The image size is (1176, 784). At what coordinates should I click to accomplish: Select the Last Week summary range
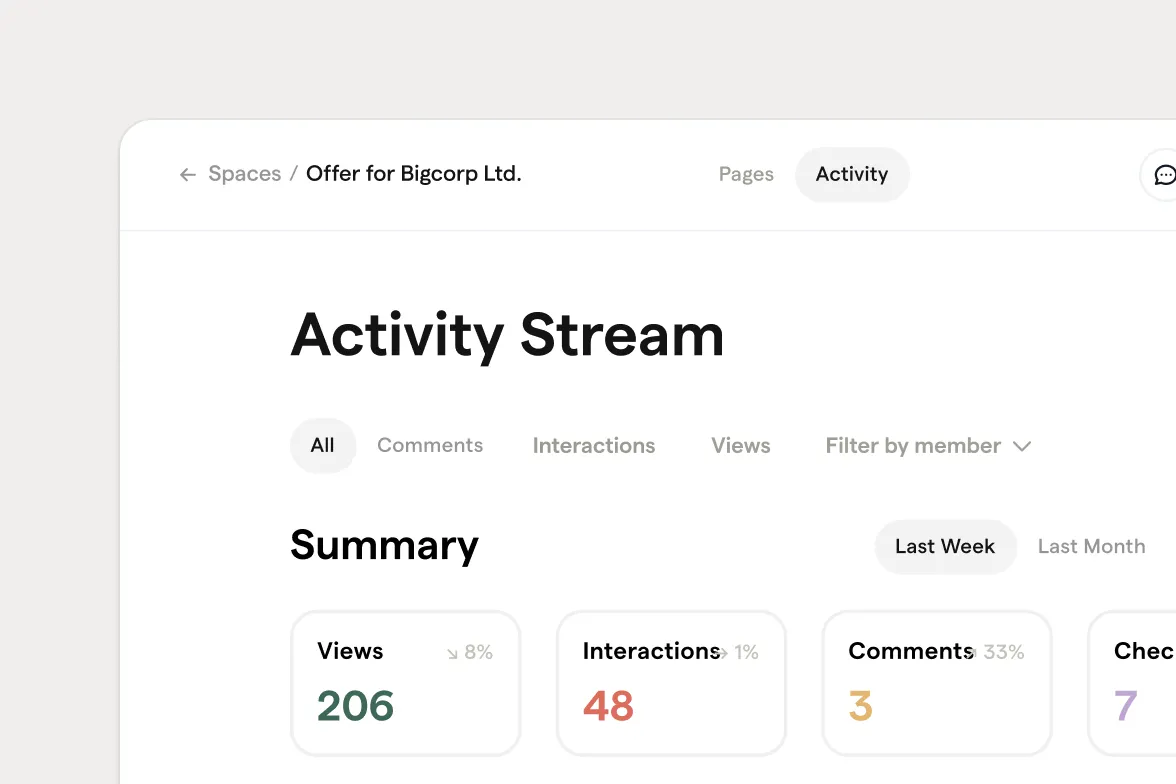[x=945, y=546]
